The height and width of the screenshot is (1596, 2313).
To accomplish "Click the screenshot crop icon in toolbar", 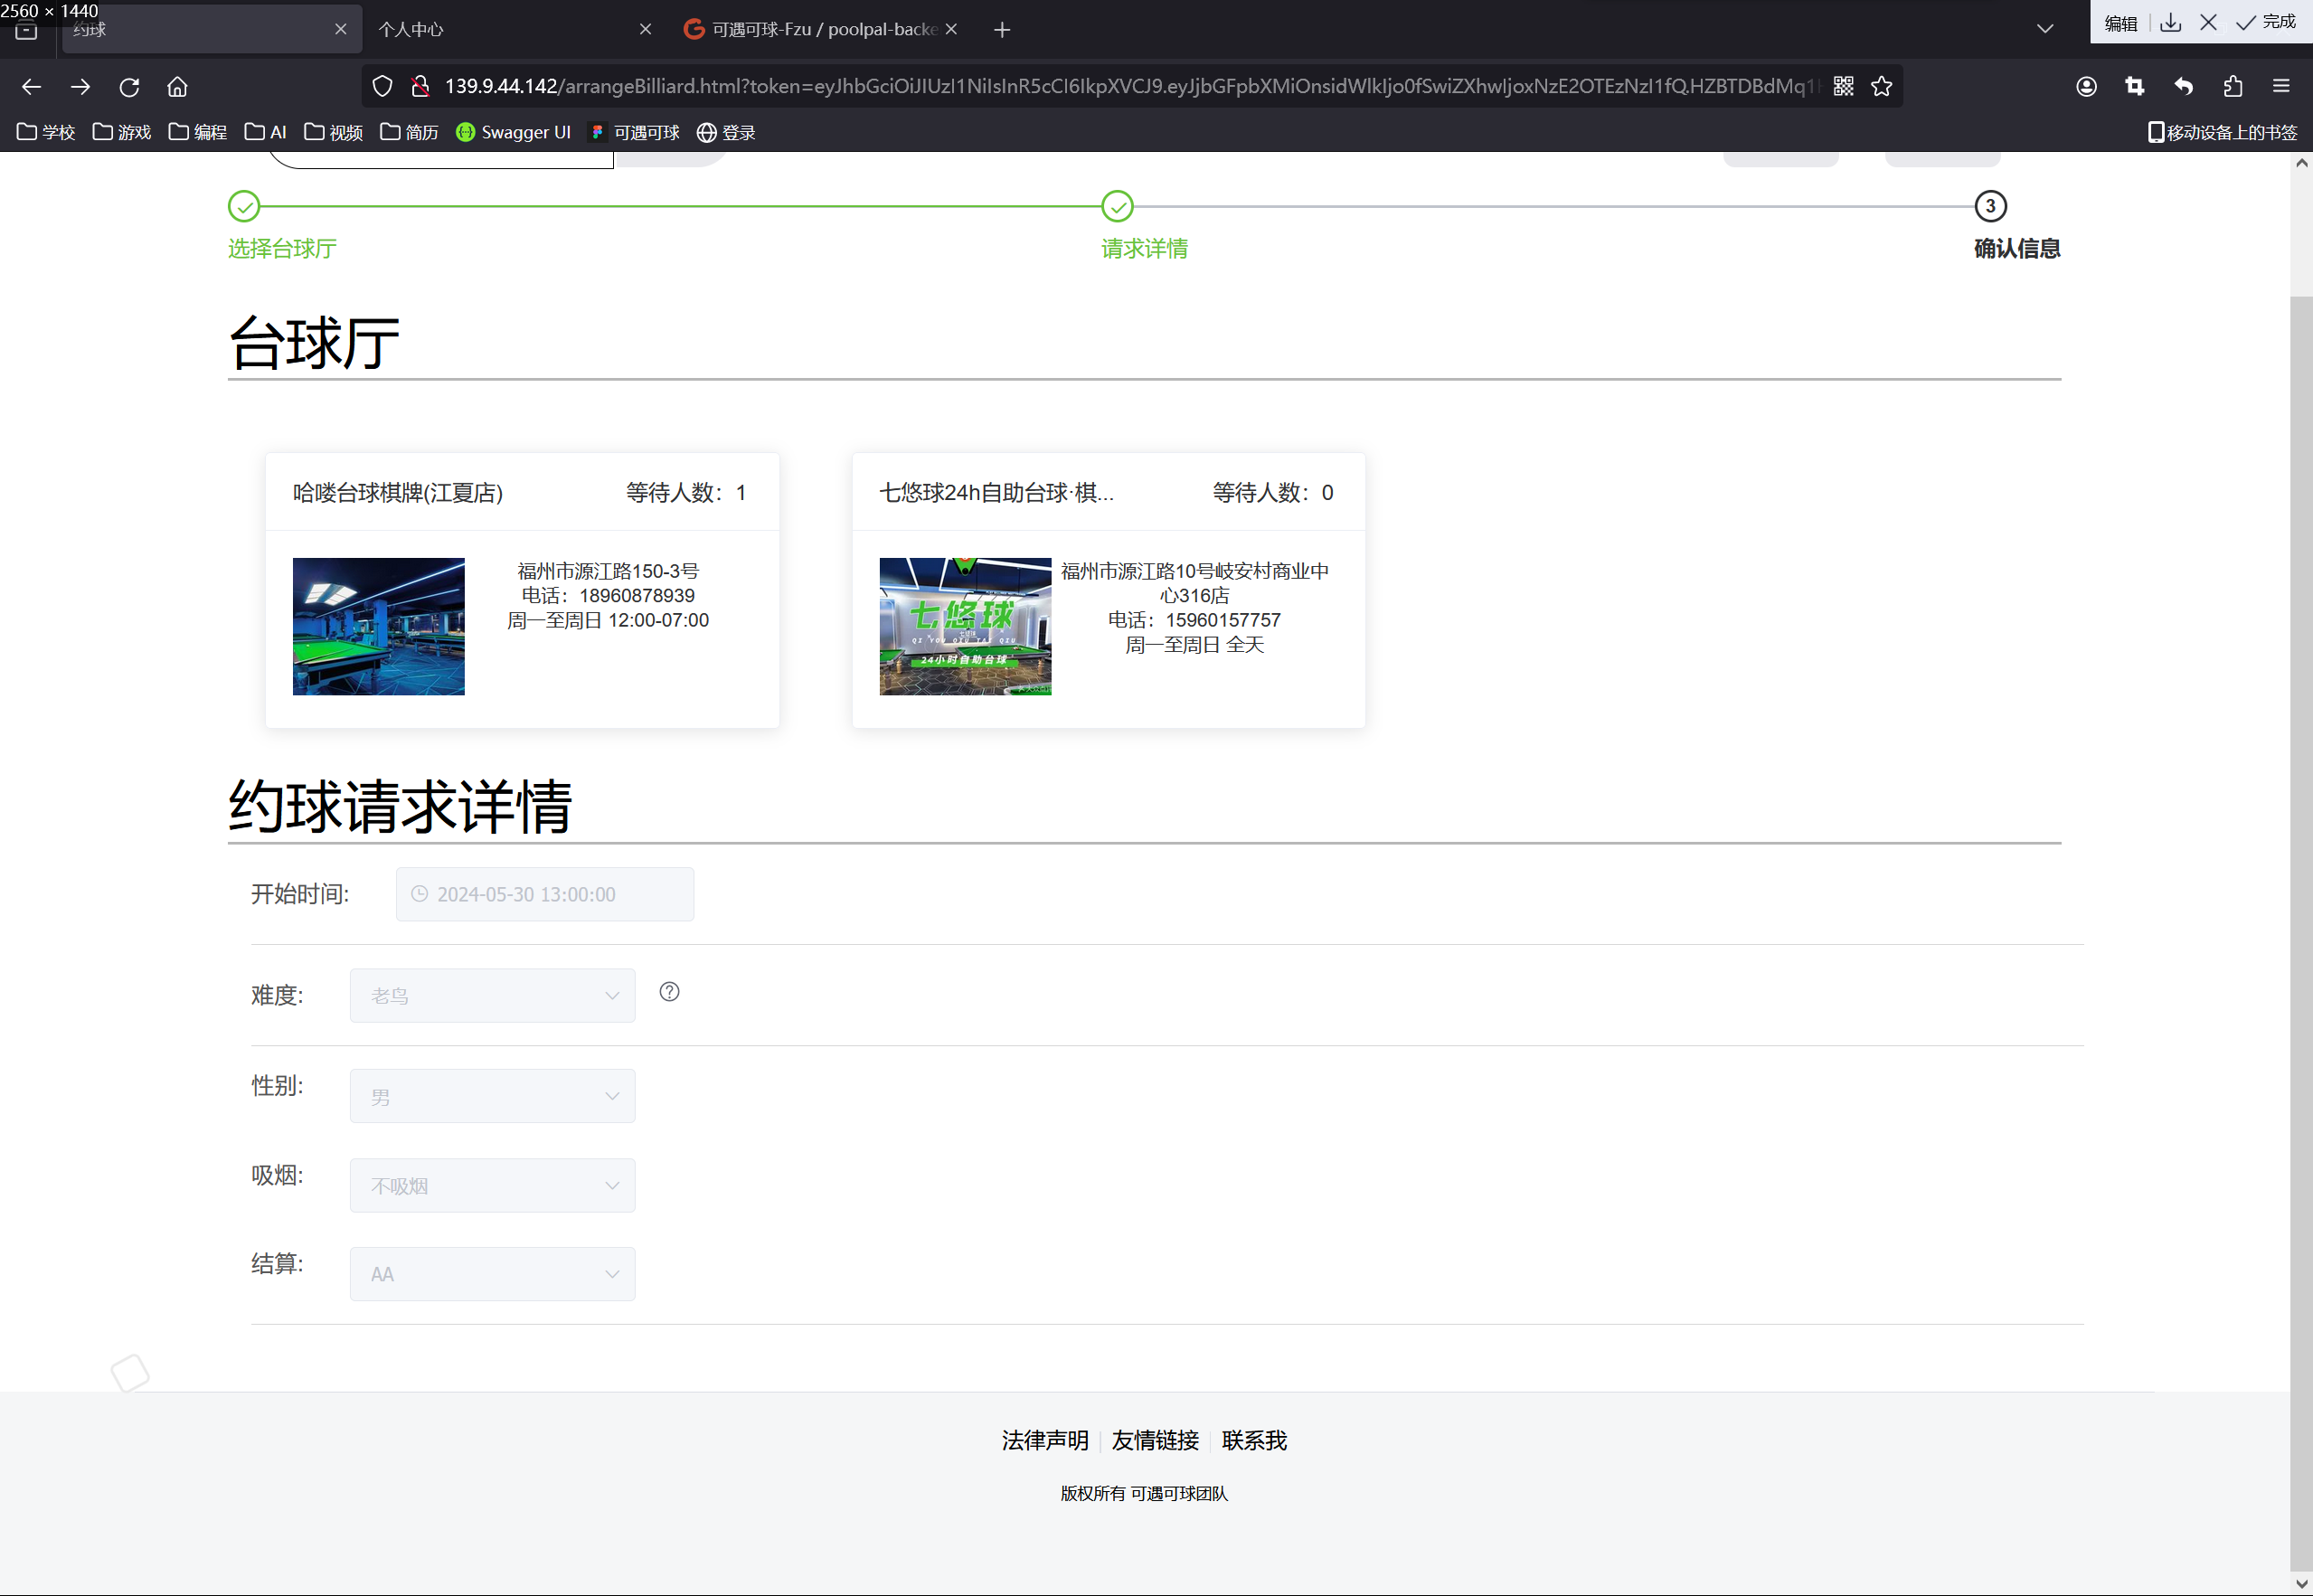I will [2134, 86].
